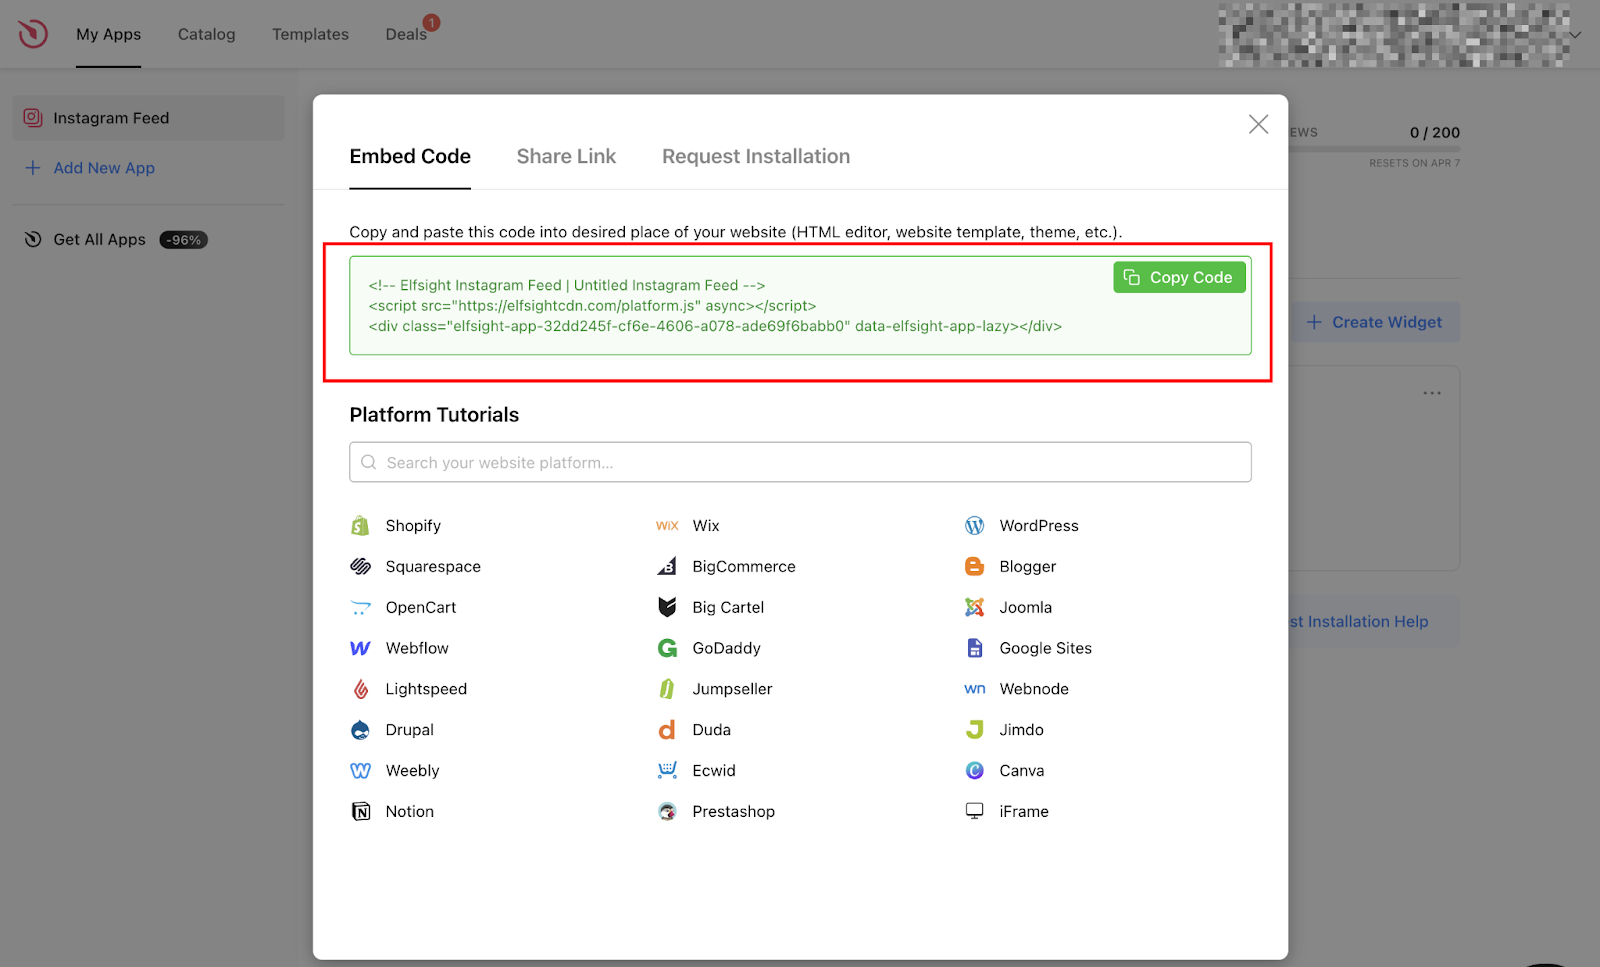Click the Instagram Feed app icon in sidebar

click(x=33, y=118)
